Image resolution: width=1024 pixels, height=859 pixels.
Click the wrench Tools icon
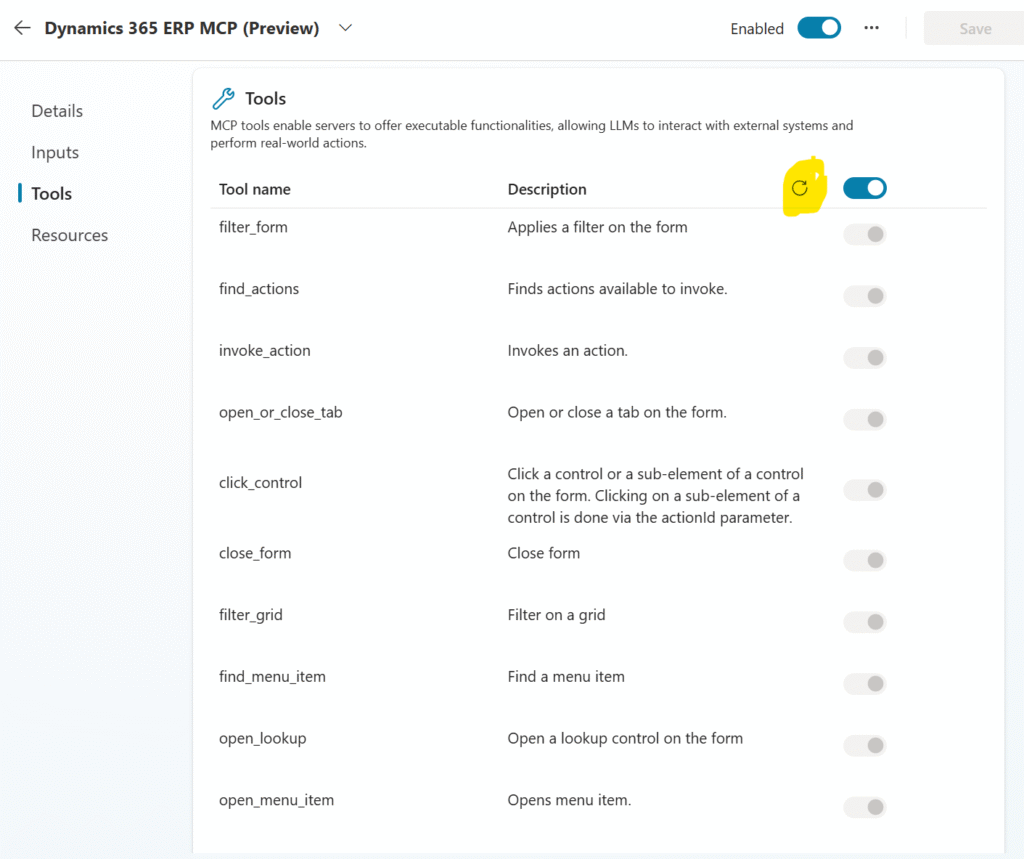pos(223,98)
